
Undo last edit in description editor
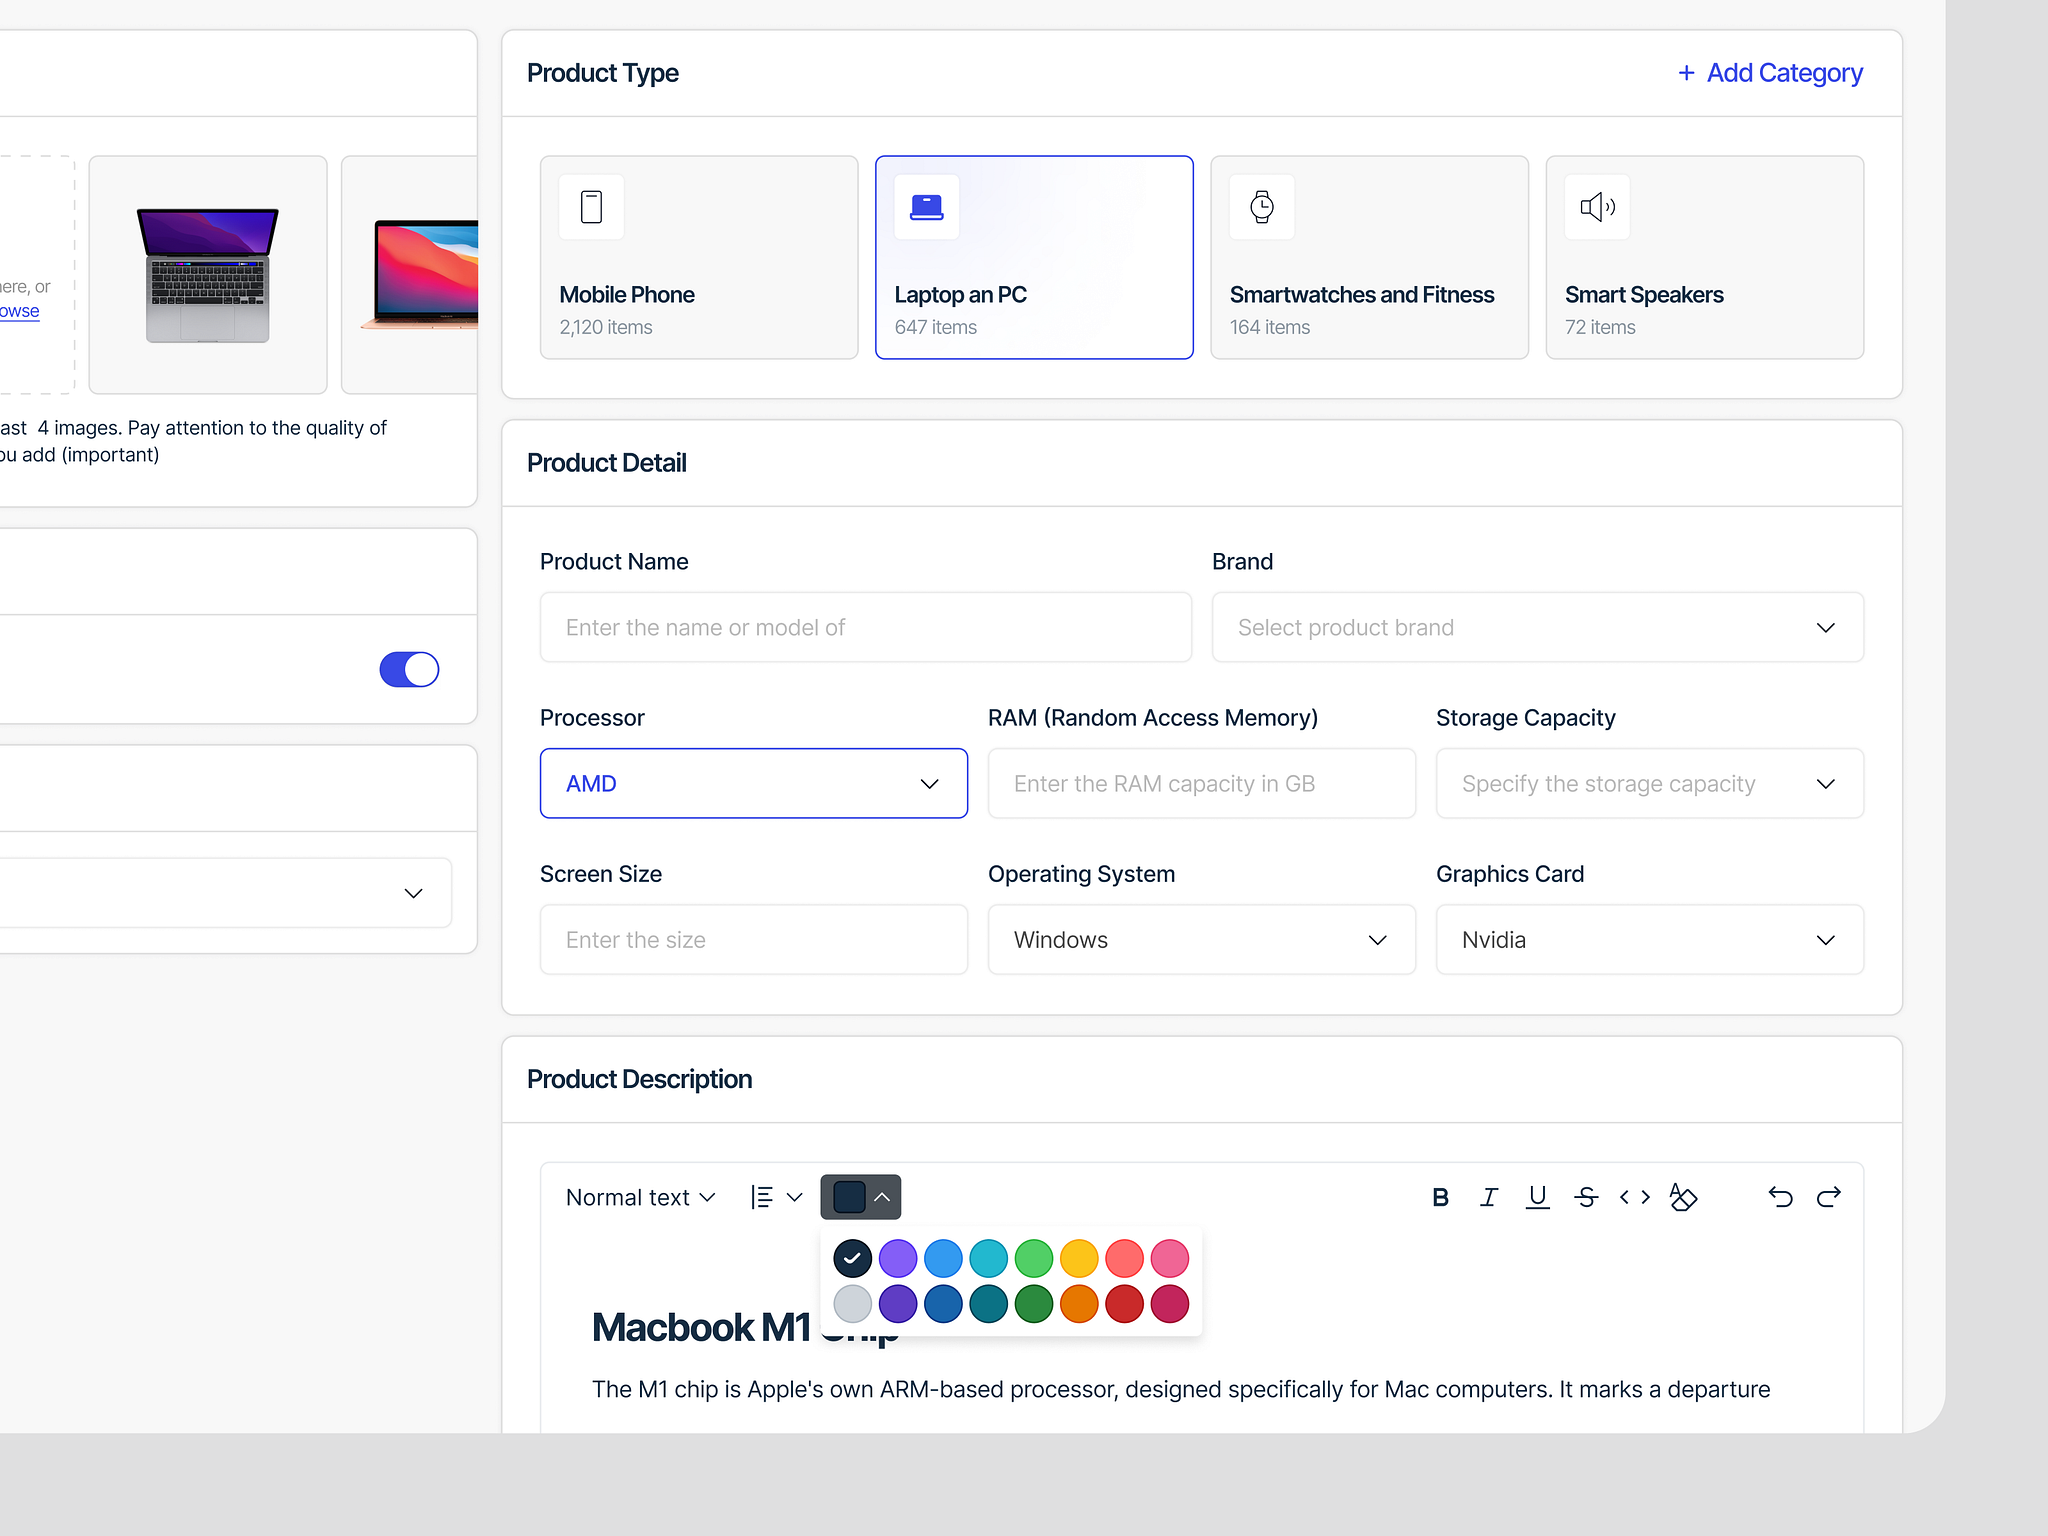(x=1780, y=1197)
